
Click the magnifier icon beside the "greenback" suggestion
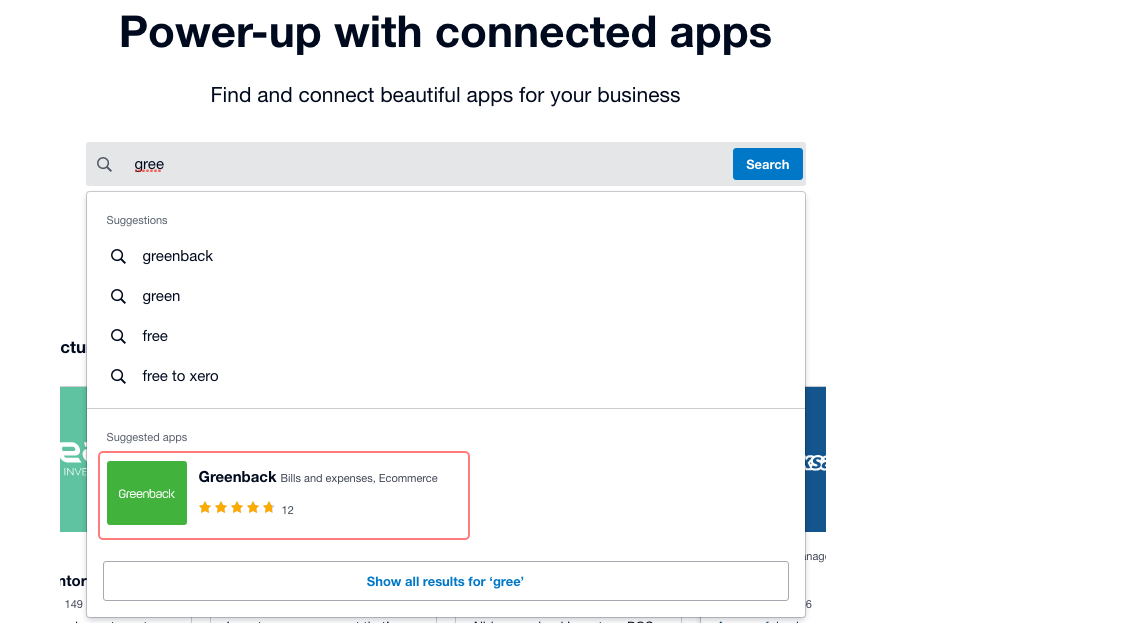pos(118,257)
